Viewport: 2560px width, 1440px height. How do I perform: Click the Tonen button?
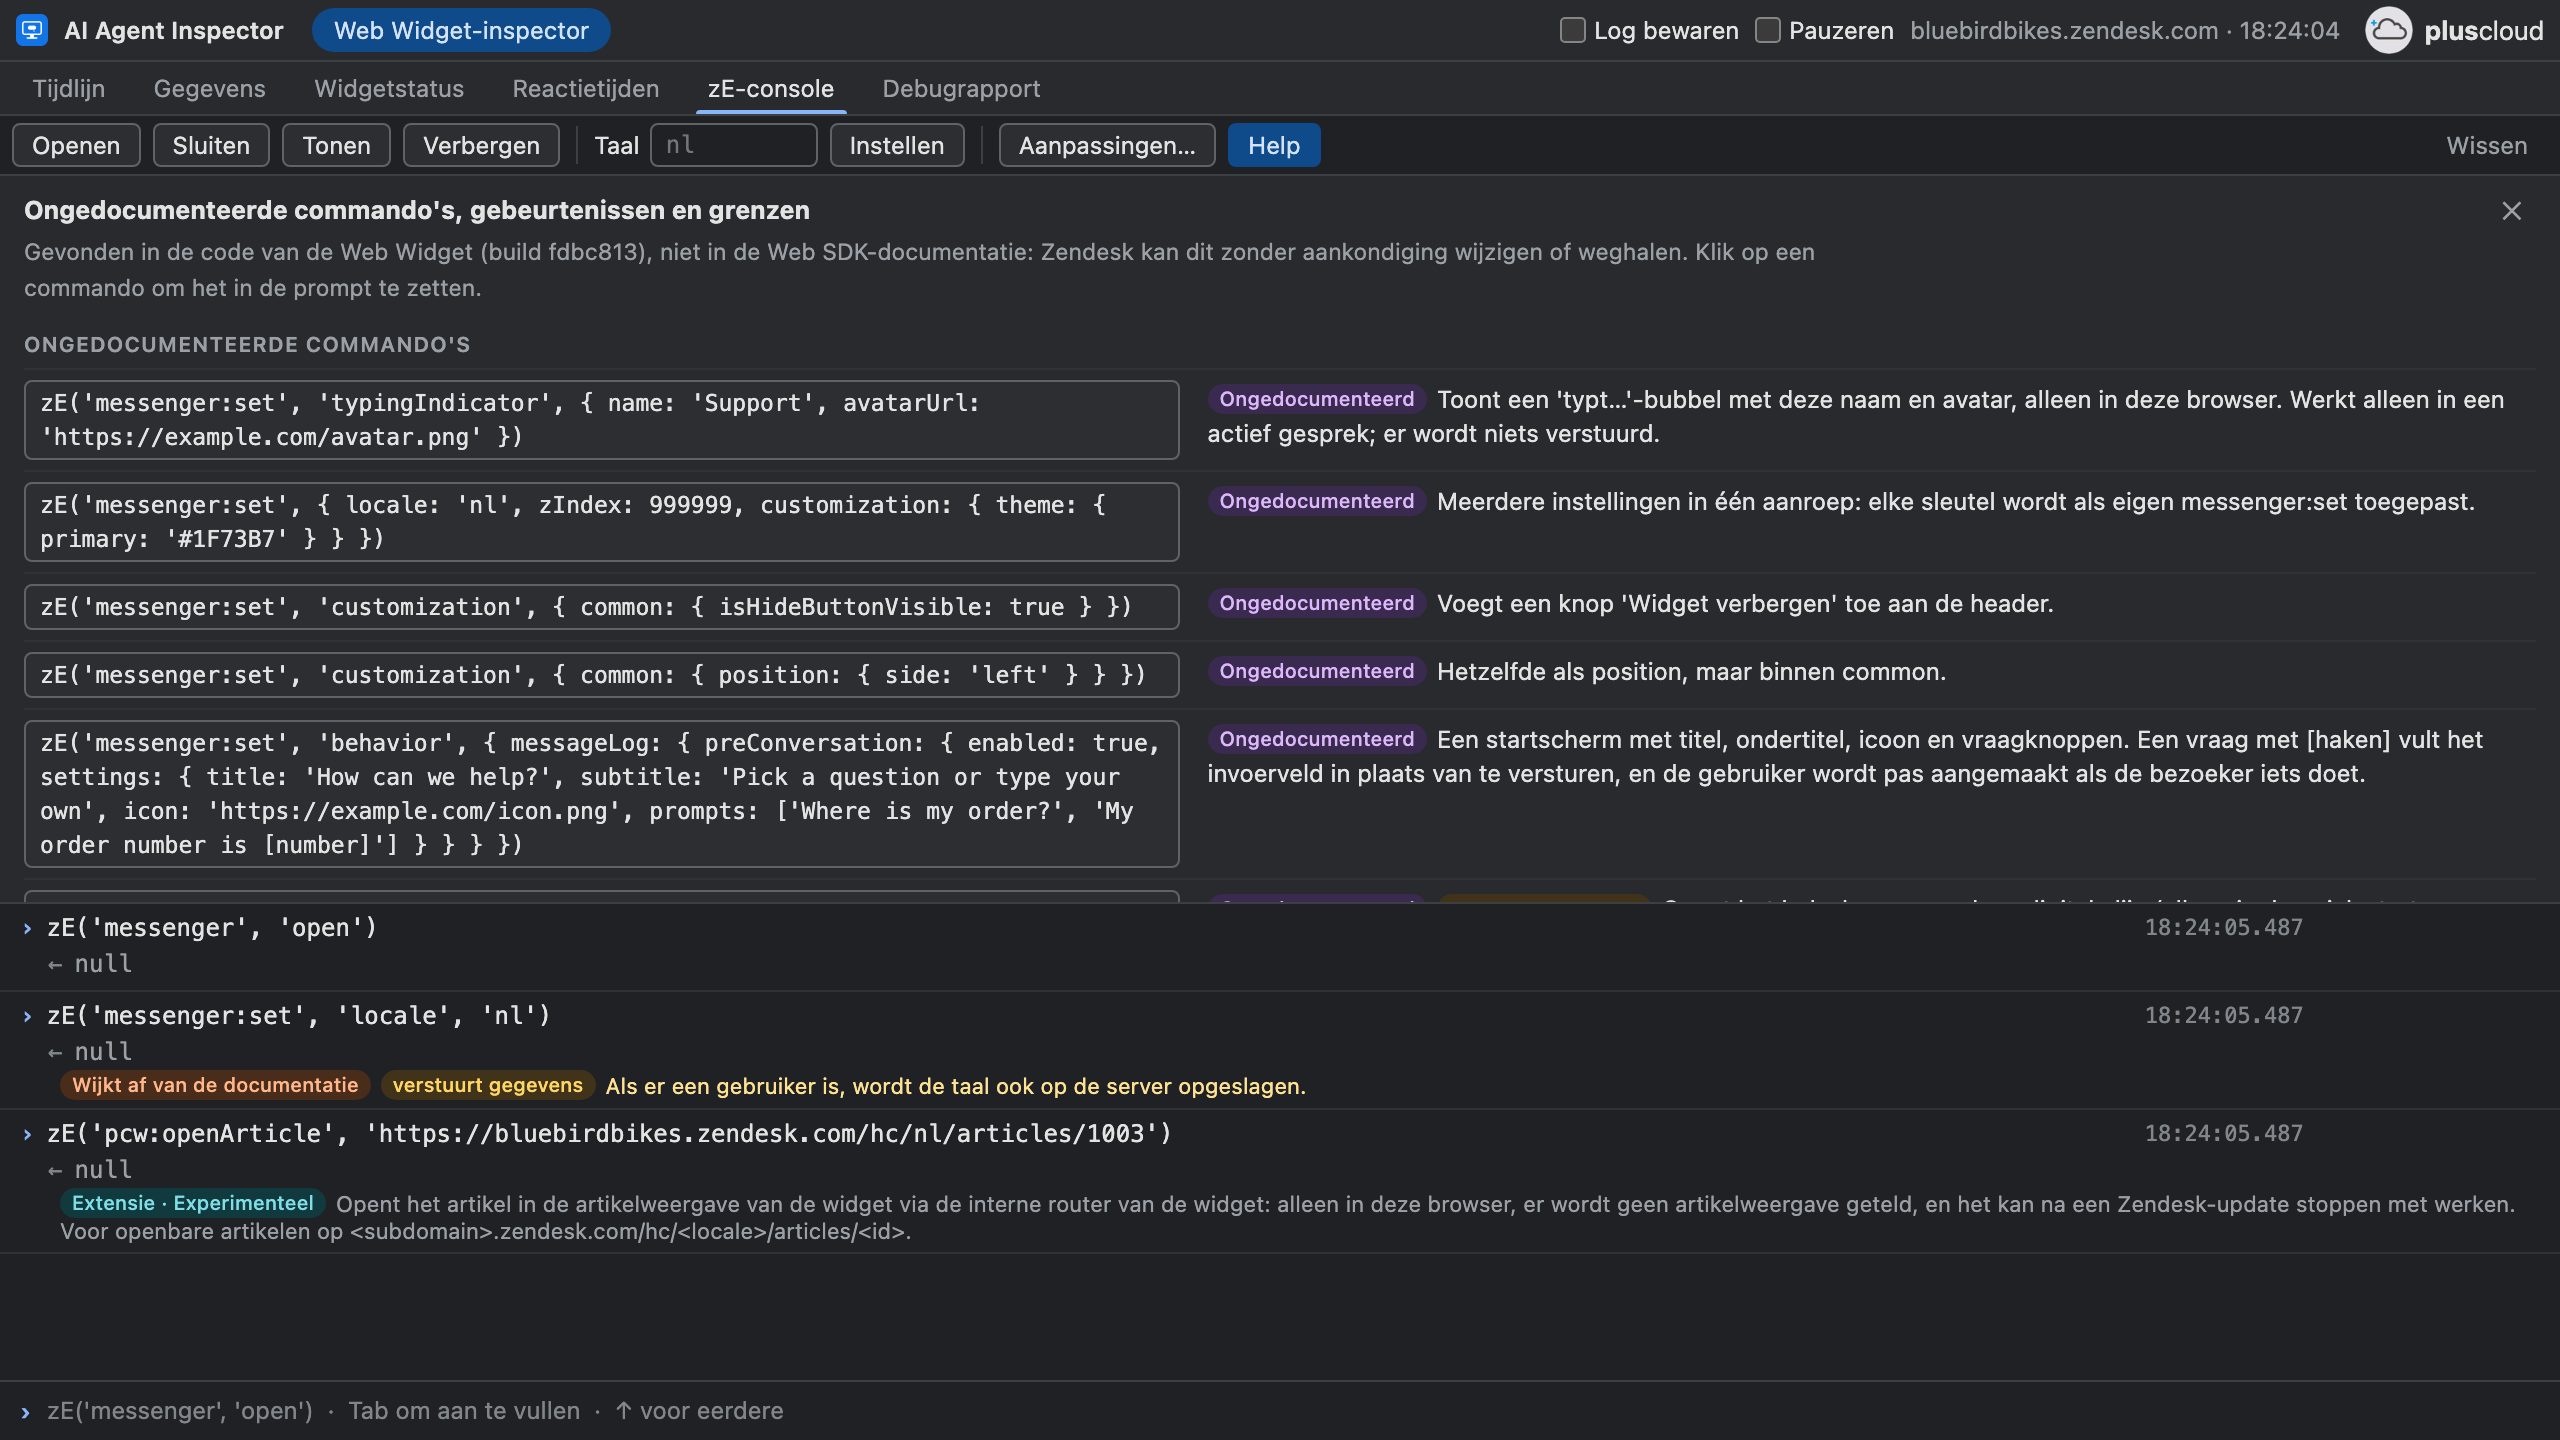(337, 145)
